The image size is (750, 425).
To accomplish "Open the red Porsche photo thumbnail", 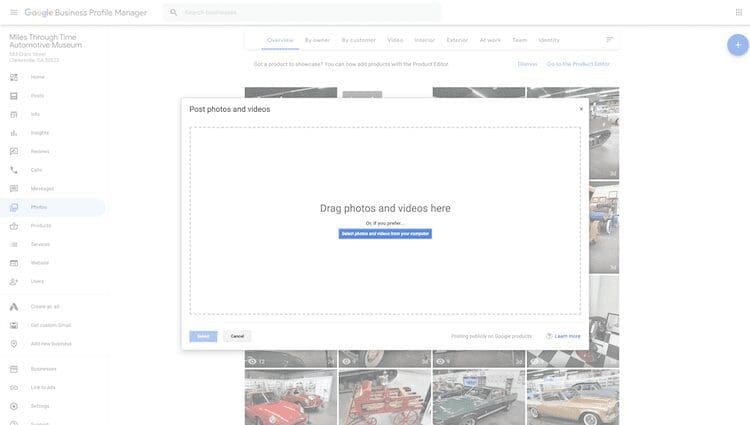I will click(x=291, y=397).
